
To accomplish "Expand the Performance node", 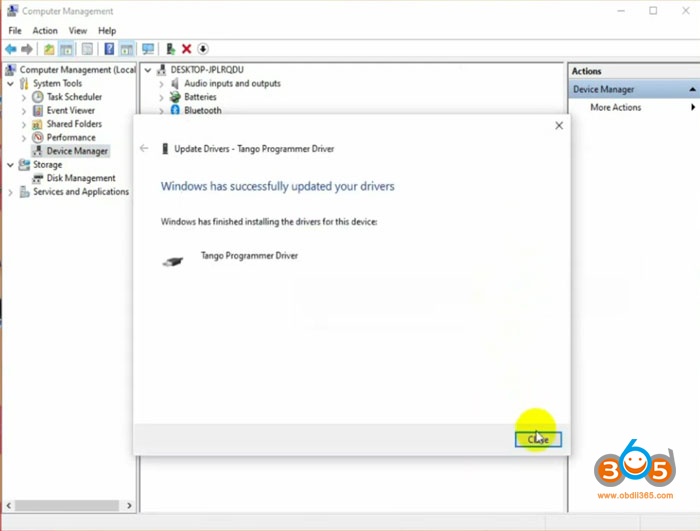I will (24, 138).
